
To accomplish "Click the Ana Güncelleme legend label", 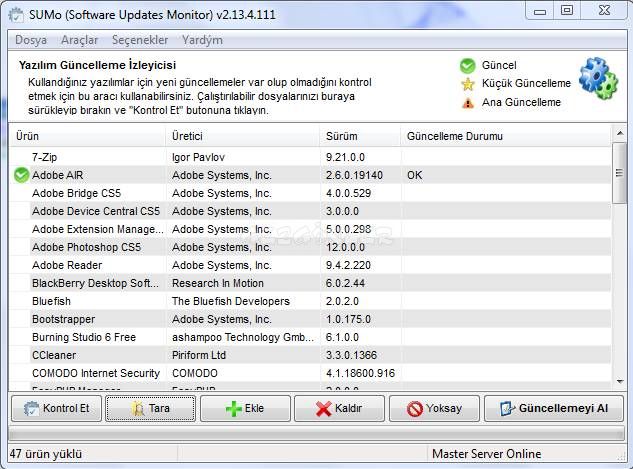I will [x=521, y=103].
